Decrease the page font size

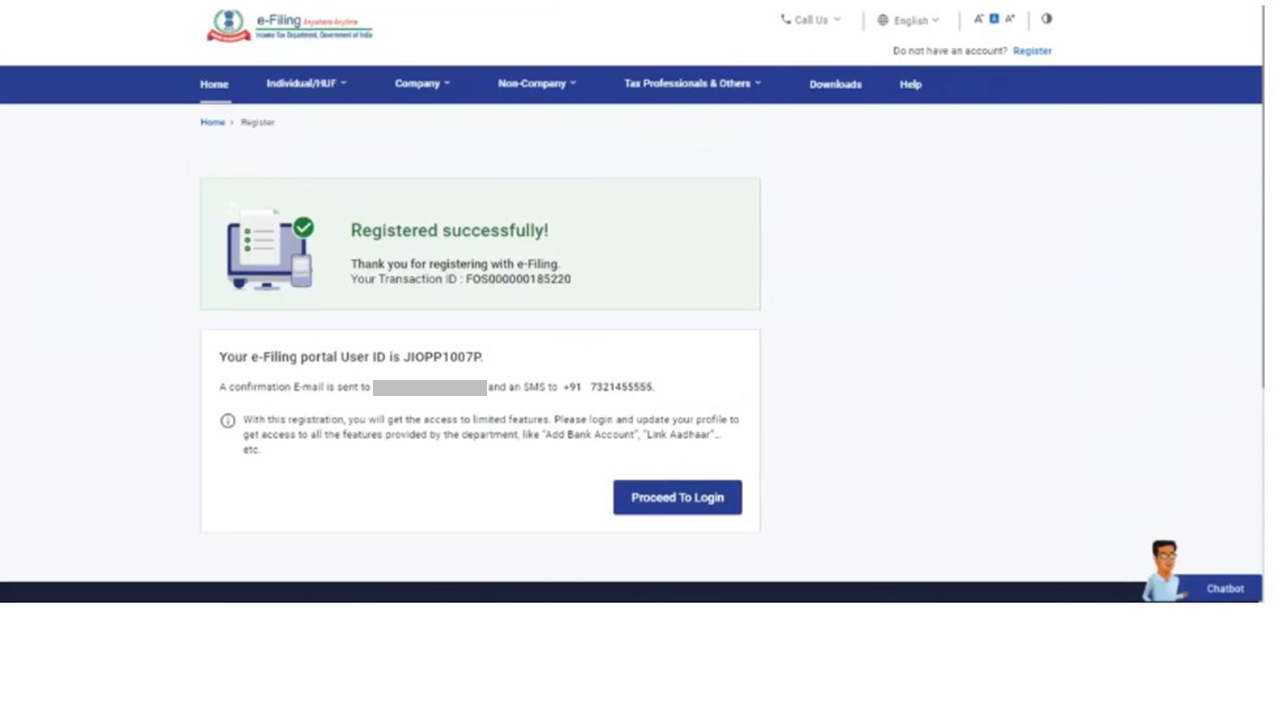tap(979, 19)
